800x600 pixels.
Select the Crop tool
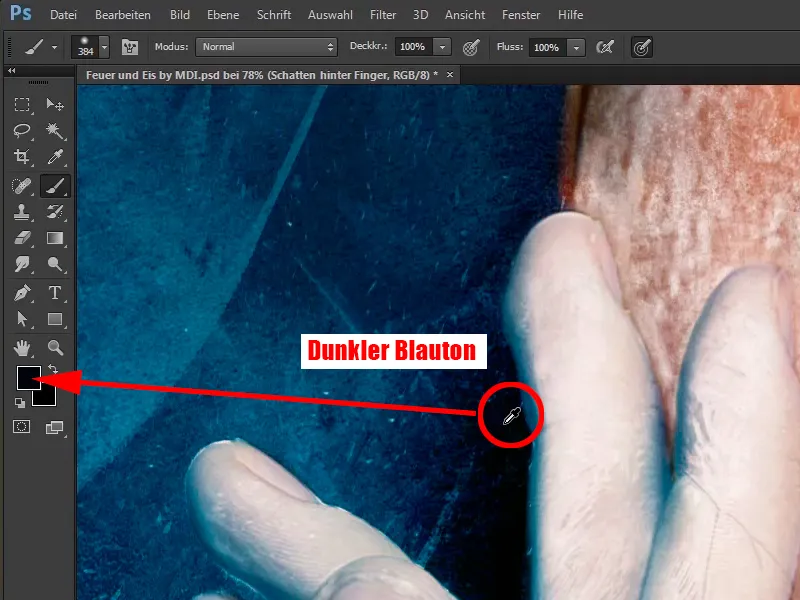pyautogui.click(x=21, y=157)
